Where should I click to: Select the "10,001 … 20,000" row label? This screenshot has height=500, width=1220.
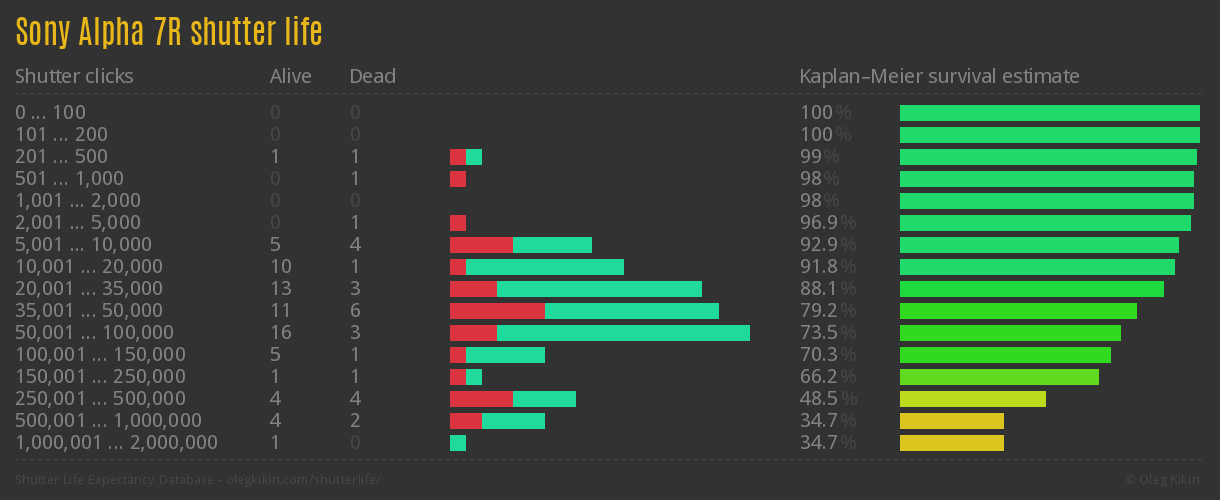click(x=89, y=267)
